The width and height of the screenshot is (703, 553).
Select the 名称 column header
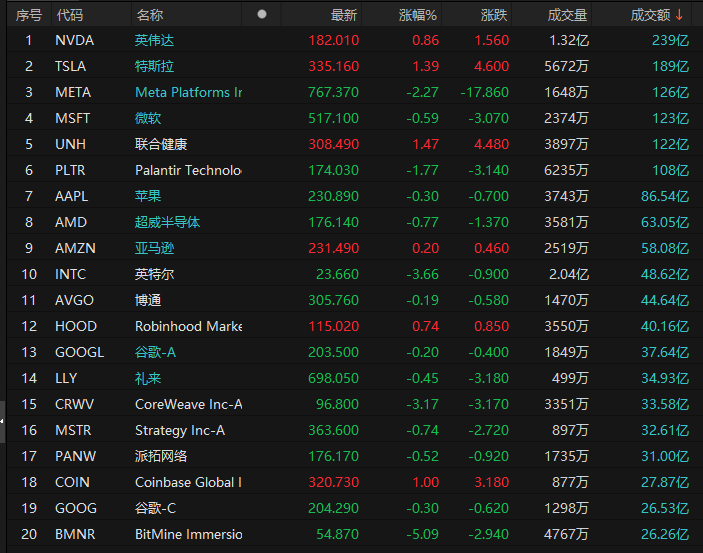tap(150, 15)
